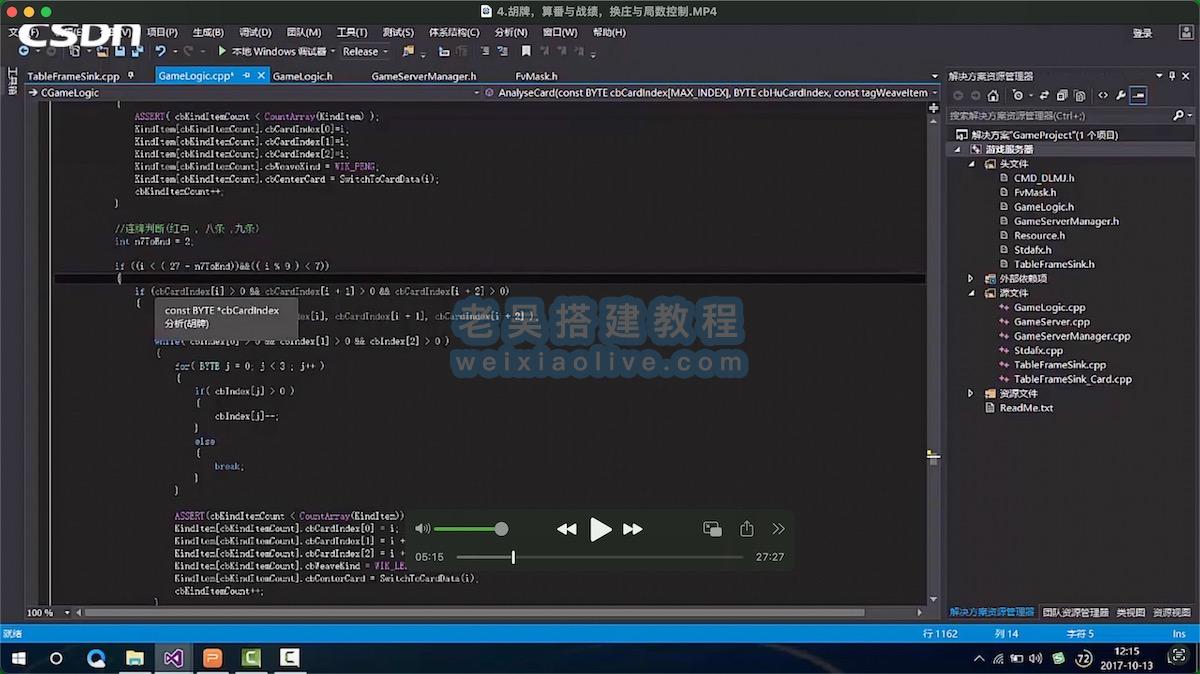Viewport: 1200px width, 674px height.
Task: Click the video share icon
Action: [746, 529]
